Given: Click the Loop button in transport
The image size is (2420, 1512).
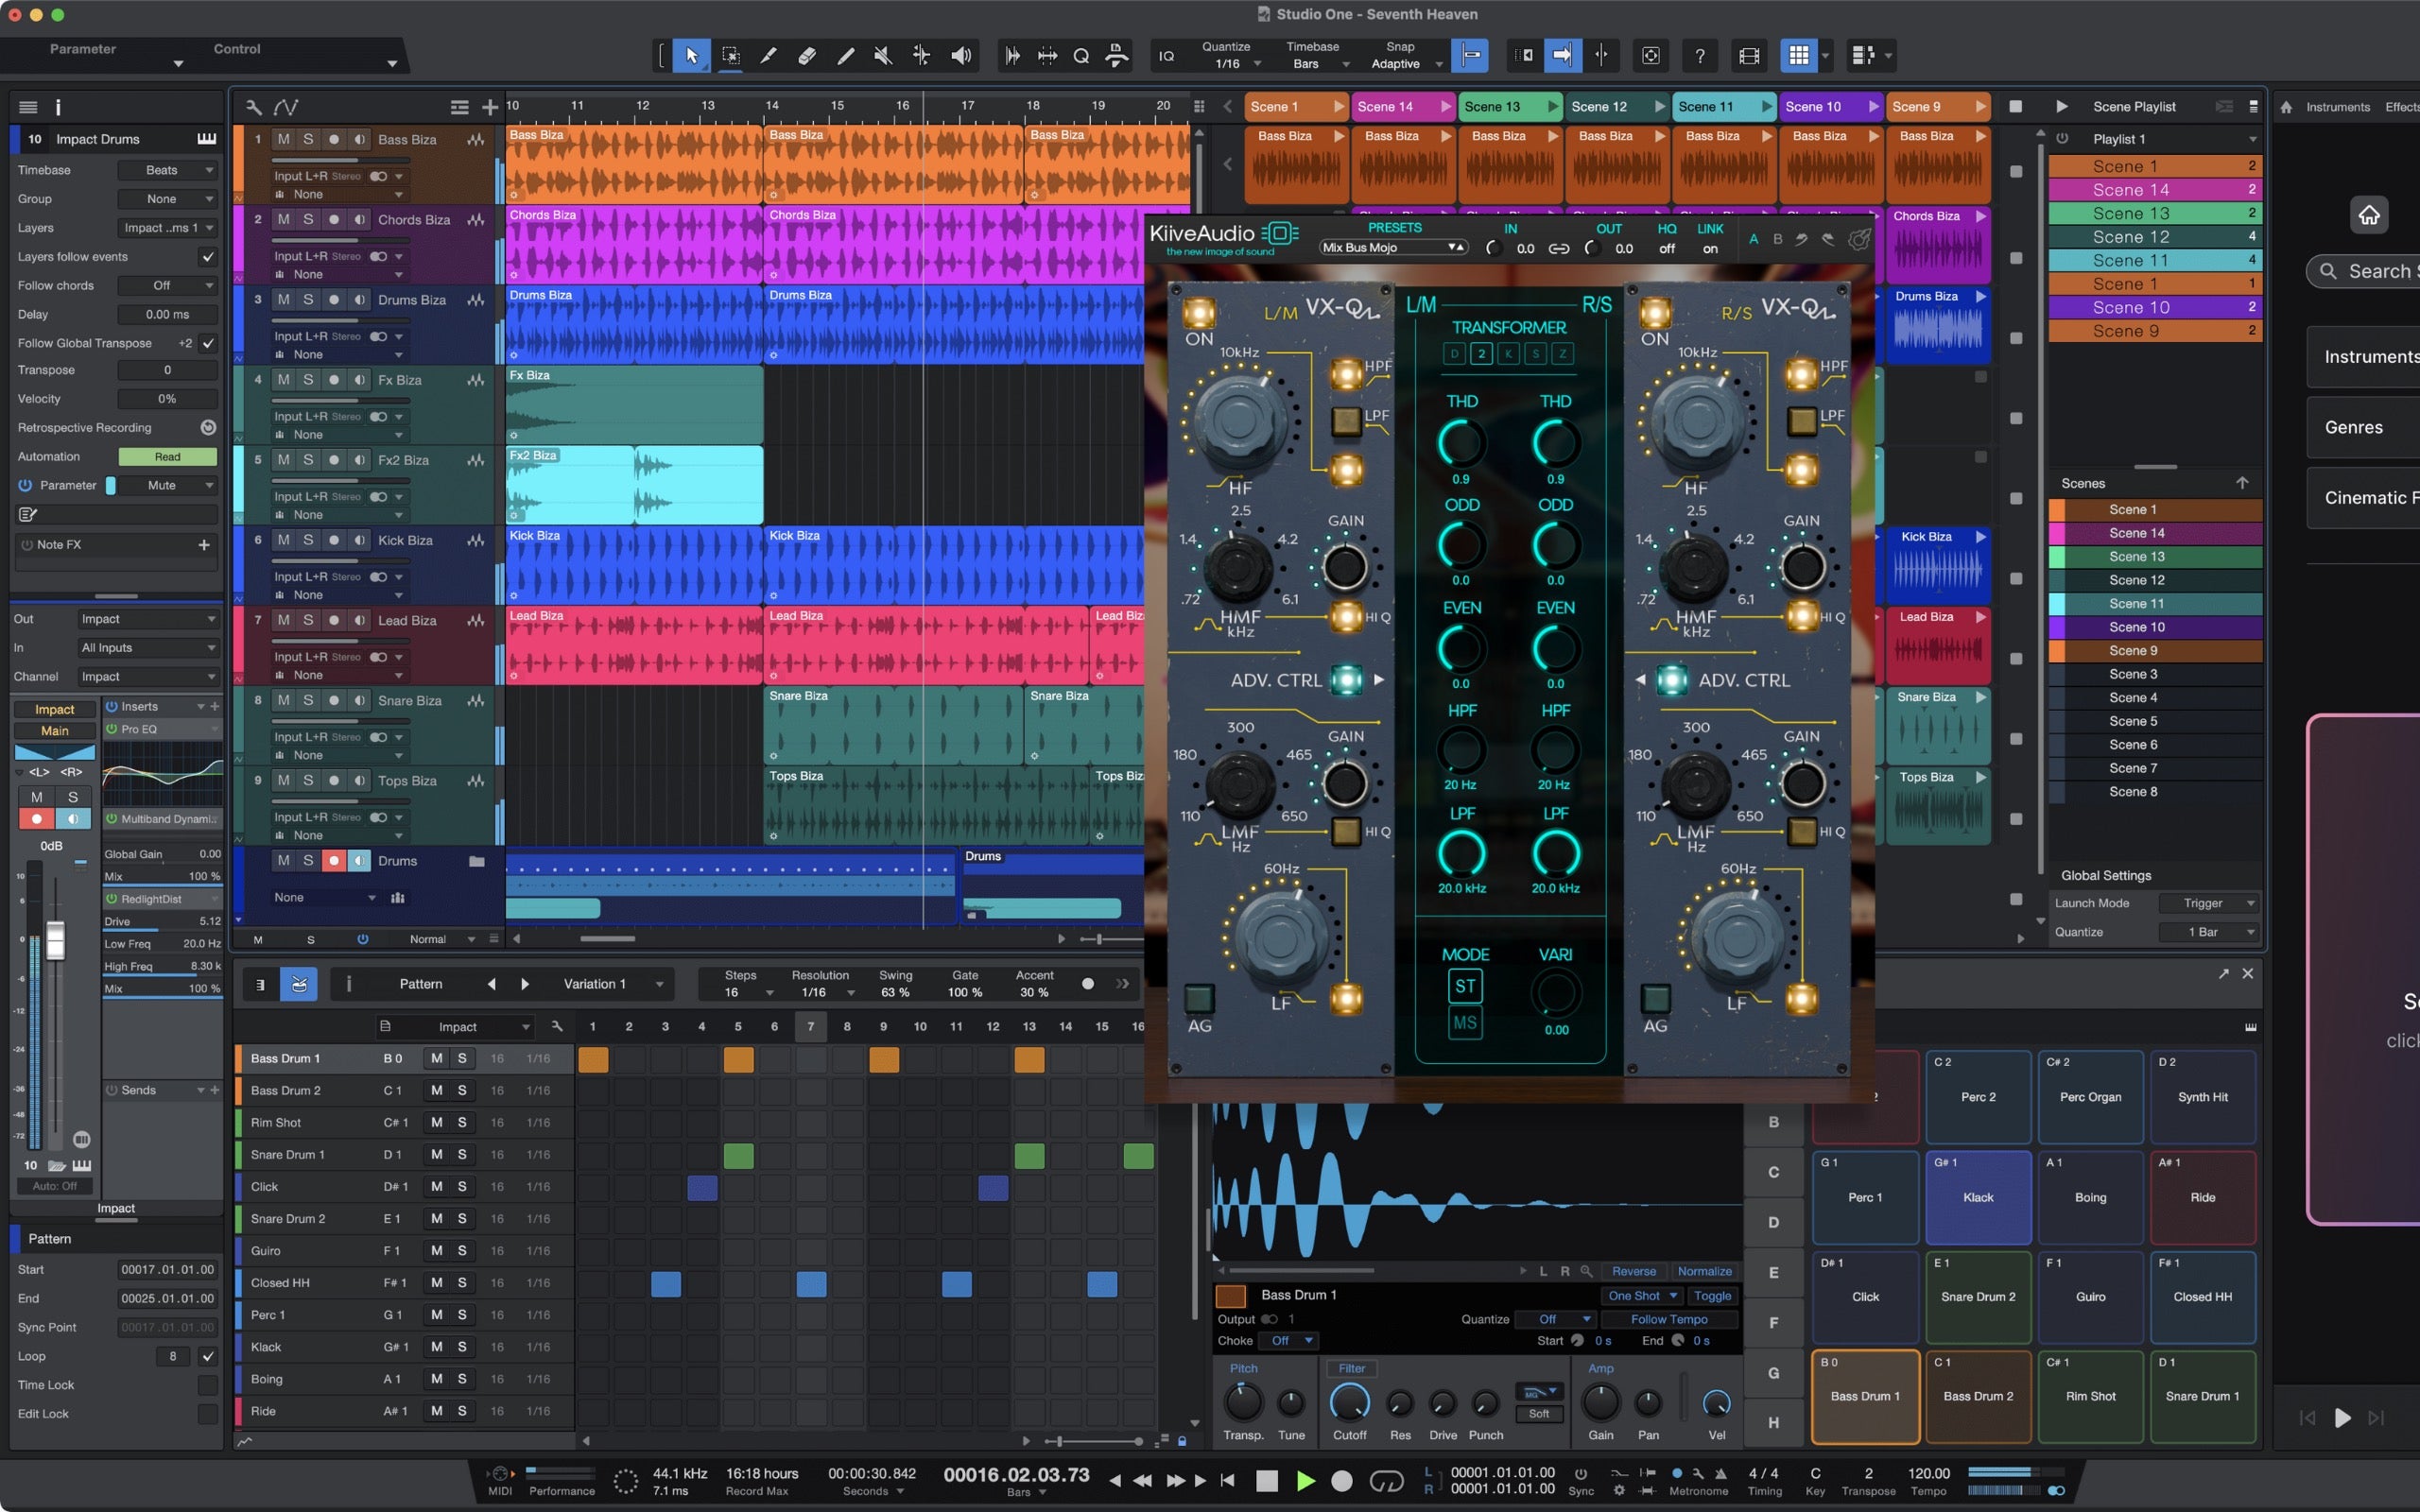Looking at the screenshot, I should (x=1386, y=1481).
